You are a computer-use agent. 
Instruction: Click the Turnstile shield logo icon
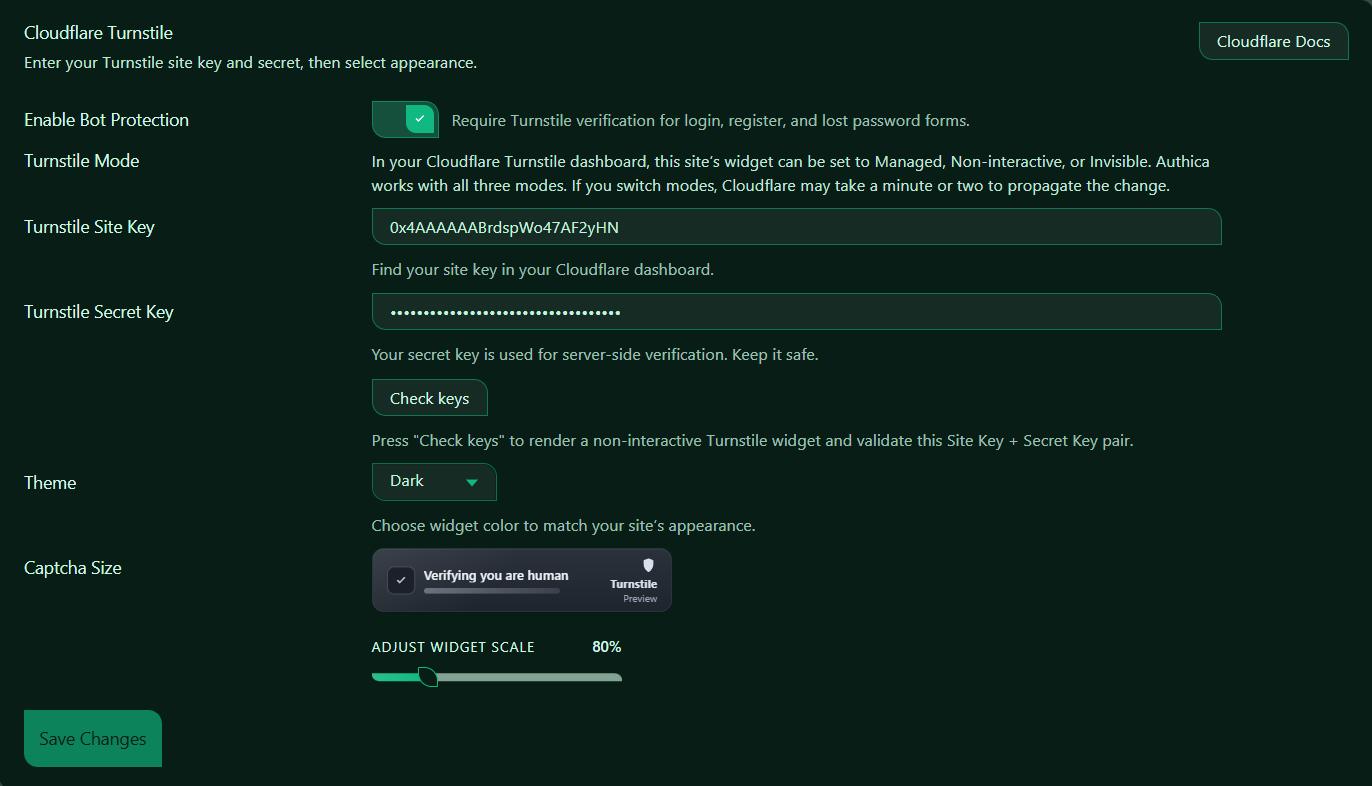648,565
